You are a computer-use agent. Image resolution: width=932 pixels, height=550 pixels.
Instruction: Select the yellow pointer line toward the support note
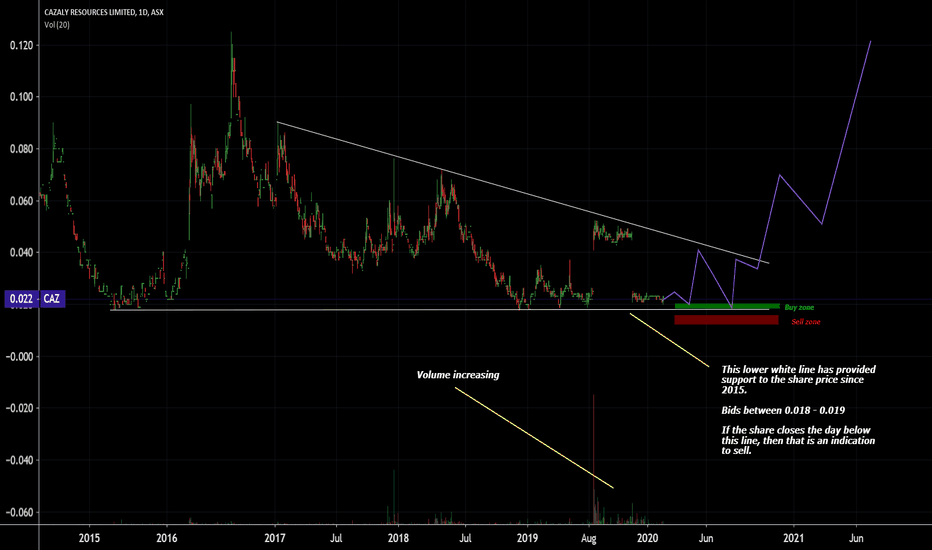click(x=669, y=340)
